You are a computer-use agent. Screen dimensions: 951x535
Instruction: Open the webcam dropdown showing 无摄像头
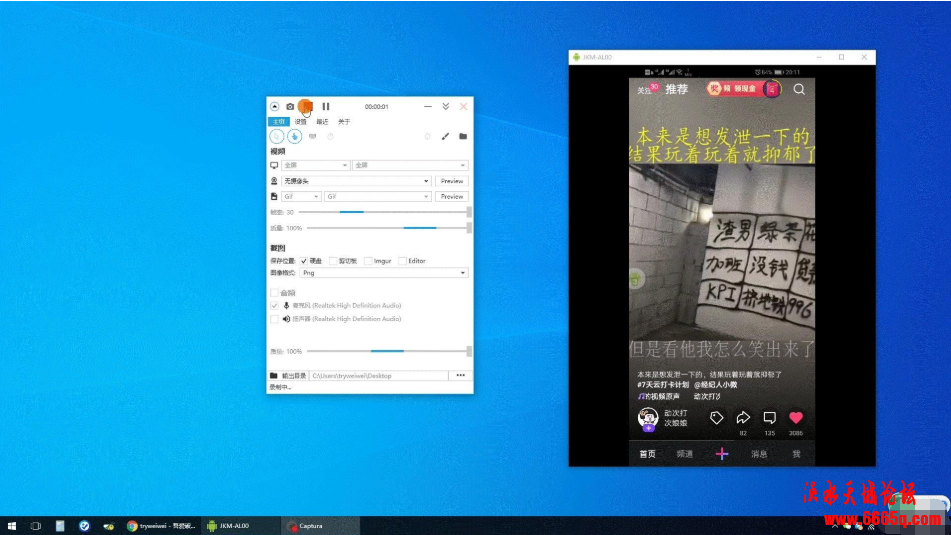tap(356, 181)
